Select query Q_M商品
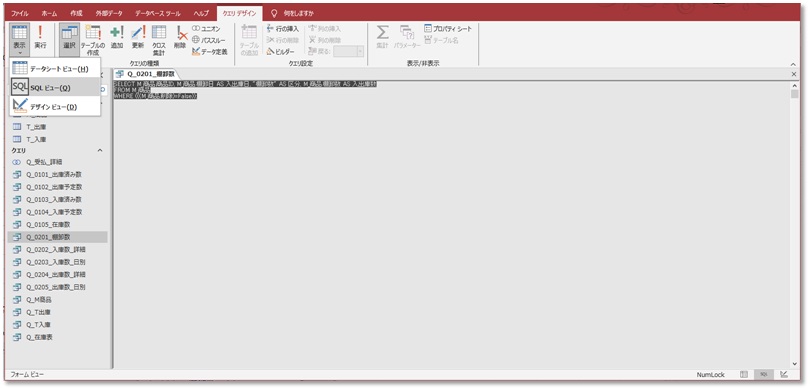 pyautogui.click(x=58, y=300)
